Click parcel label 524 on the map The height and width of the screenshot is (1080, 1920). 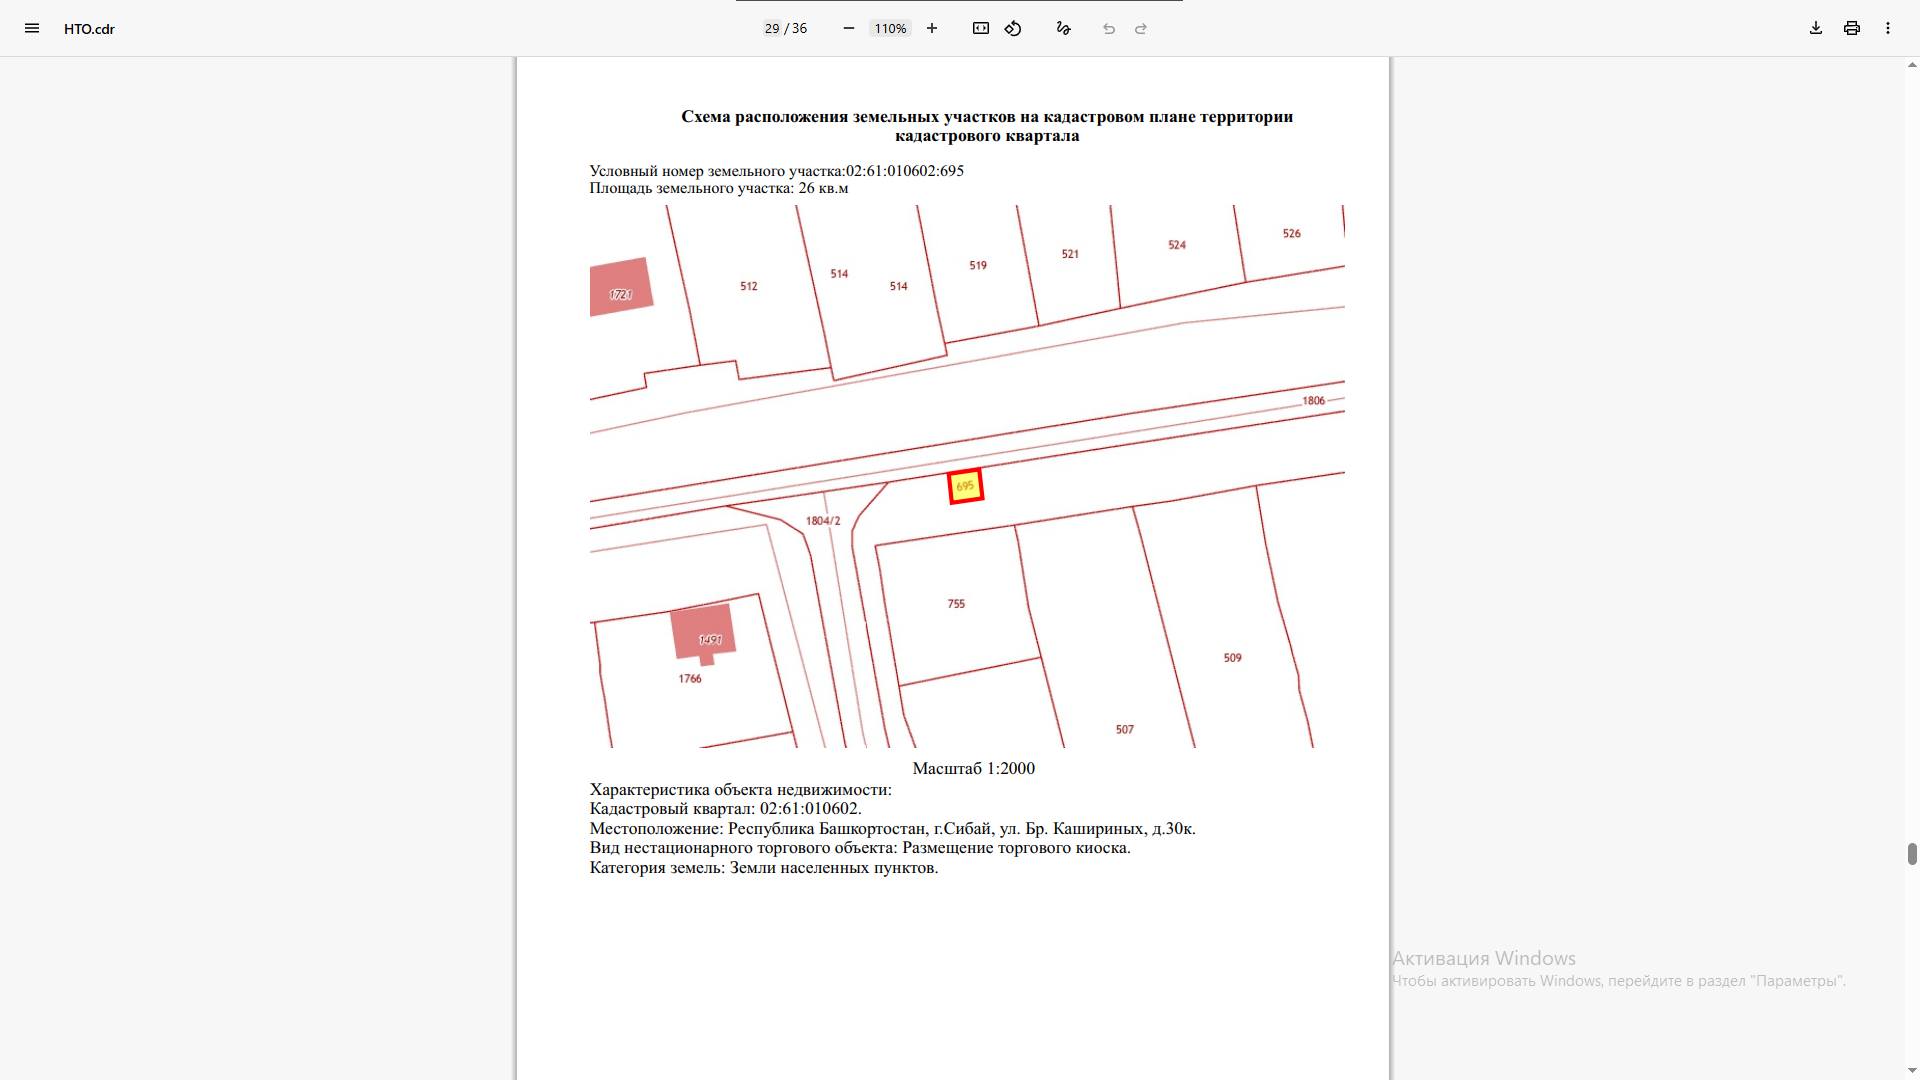click(x=1177, y=245)
